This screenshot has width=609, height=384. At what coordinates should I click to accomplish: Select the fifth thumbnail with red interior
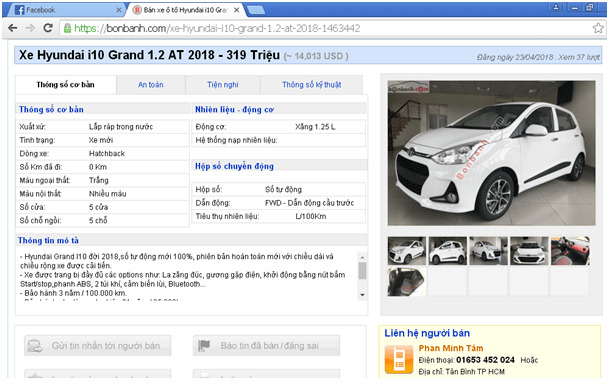pos(570,251)
